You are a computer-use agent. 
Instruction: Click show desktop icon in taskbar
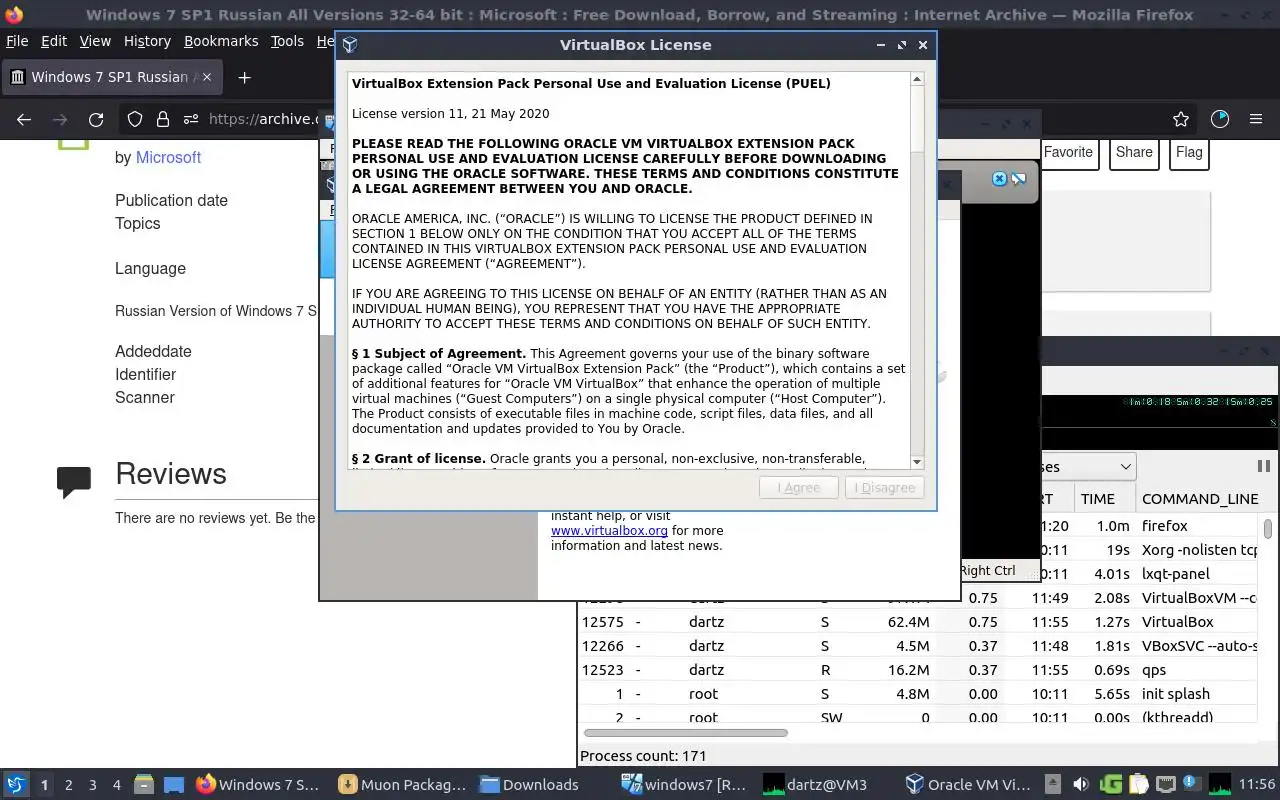[174, 785]
